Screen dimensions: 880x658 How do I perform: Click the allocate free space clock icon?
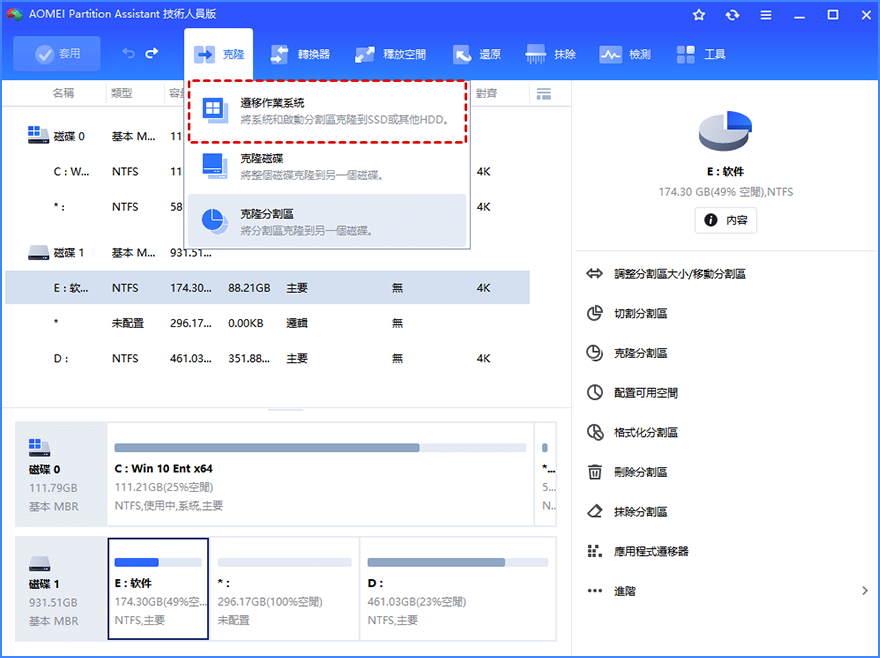click(x=594, y=392)
